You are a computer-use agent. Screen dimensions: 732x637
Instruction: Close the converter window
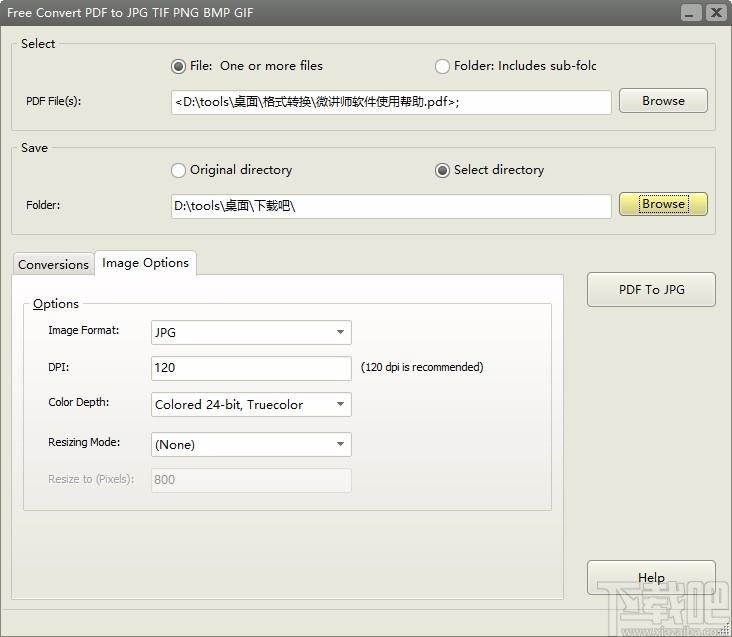pyautogui.click(x=716, y=13)
